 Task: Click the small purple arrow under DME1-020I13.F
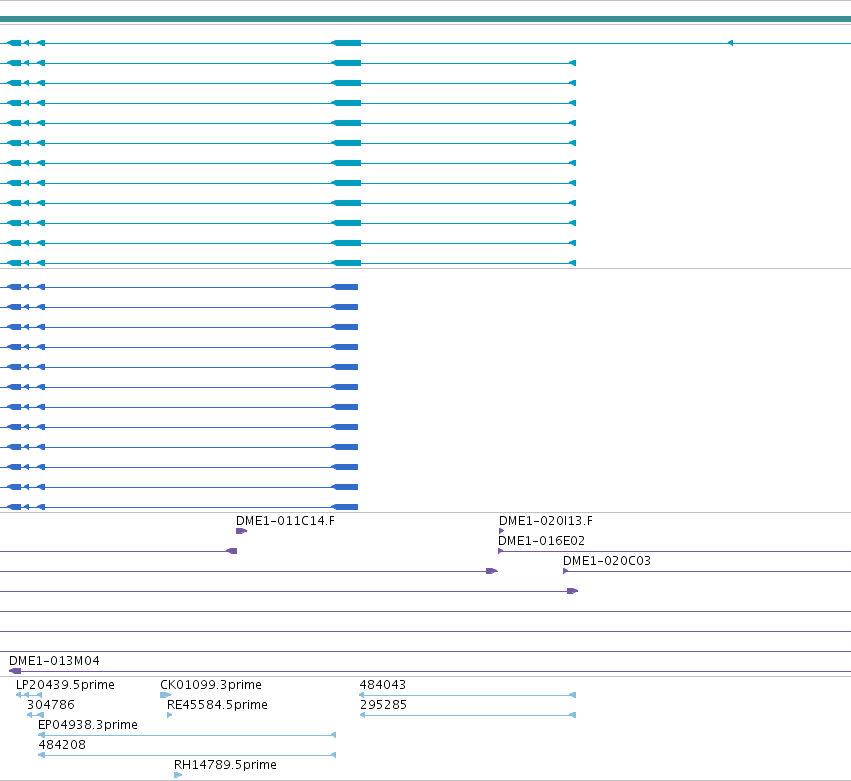click(x=501, y=531)
